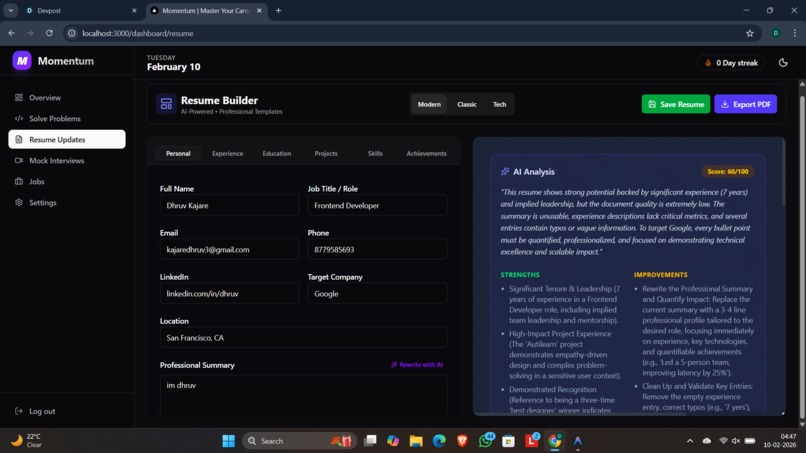
Task: Switch to the Experience tab
Action: pyautogui.click(x=227, y=154)
